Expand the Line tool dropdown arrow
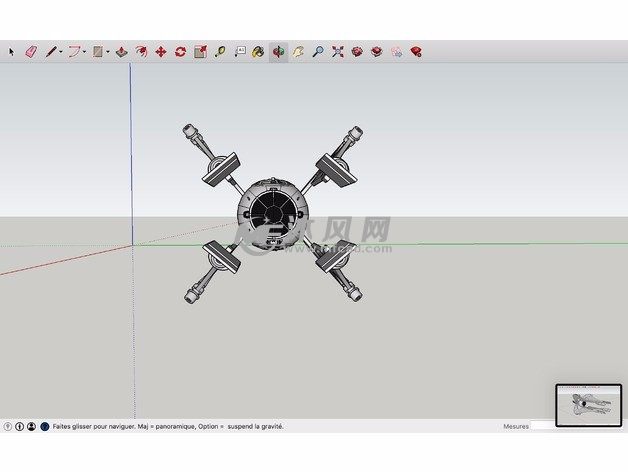The image size is (628, 472). point(60,51)
